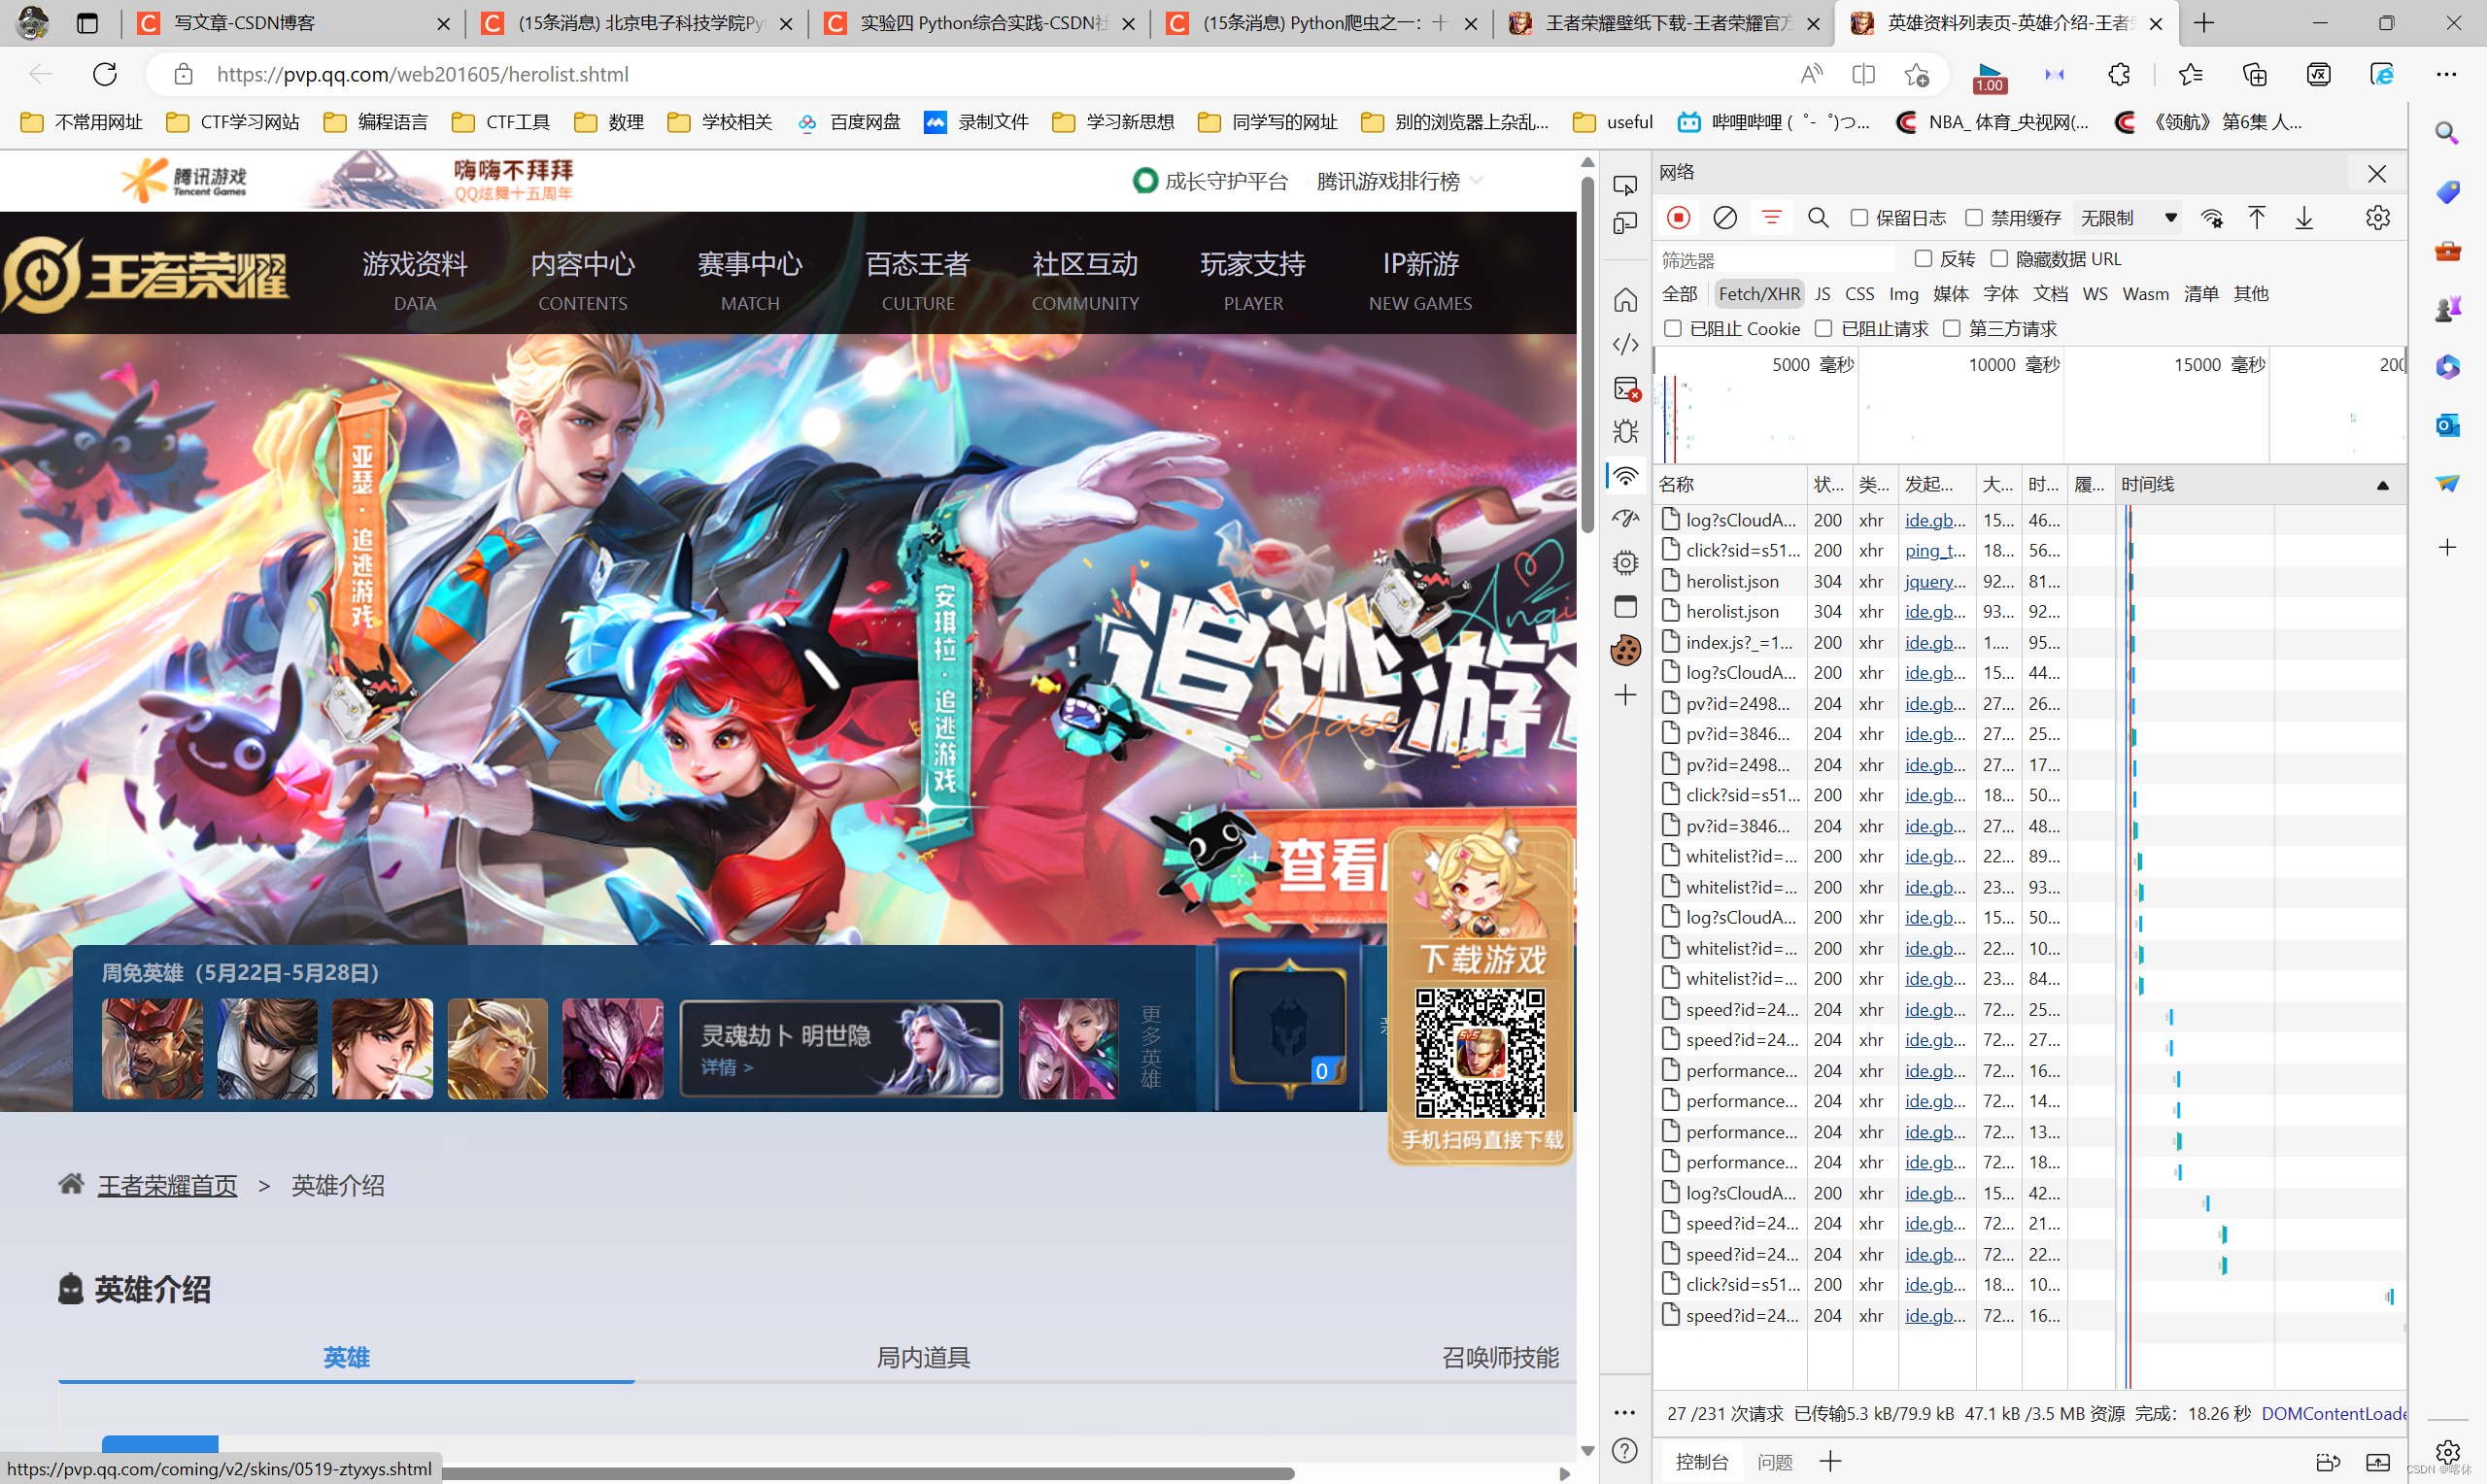Image resolution: width=2487 pixels, height=1484 pixels.
Task: Clear the network request log
Action: pyautogui.click(x=1724, y=217)
